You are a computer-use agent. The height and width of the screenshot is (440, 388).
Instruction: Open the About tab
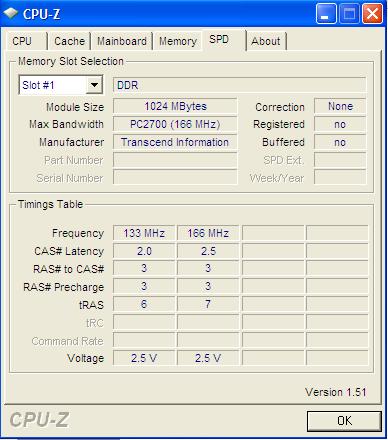click(266, 41)
